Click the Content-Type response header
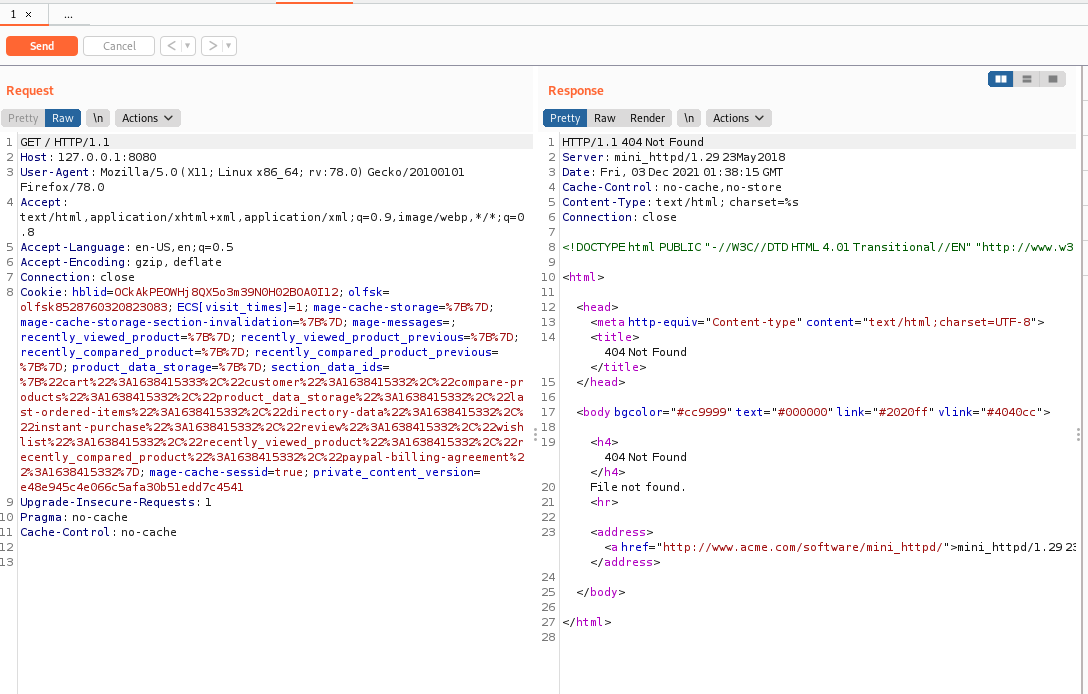 (x=680, y=202)
